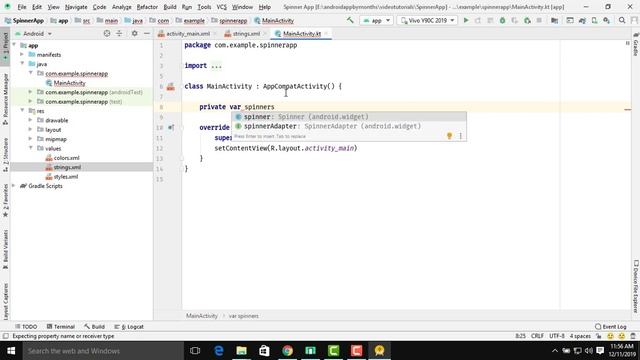Click the override gutter icon on line 10
This screenshot has height=360, width=640.
tap(171, 127)
